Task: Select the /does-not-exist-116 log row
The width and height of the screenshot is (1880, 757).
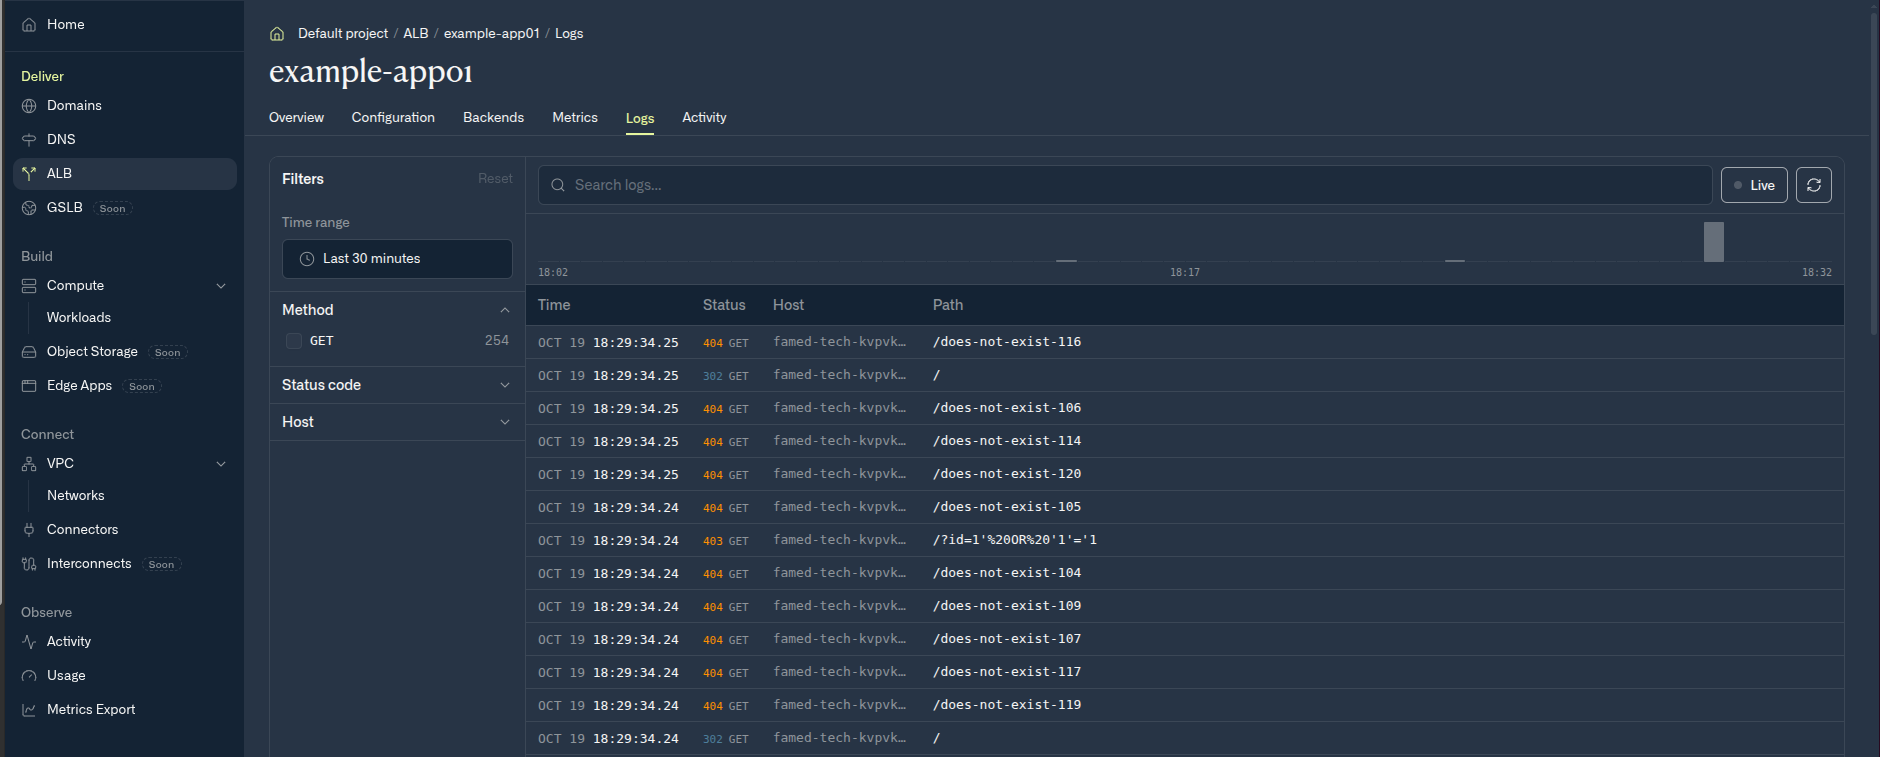Action: point(1185,342)
